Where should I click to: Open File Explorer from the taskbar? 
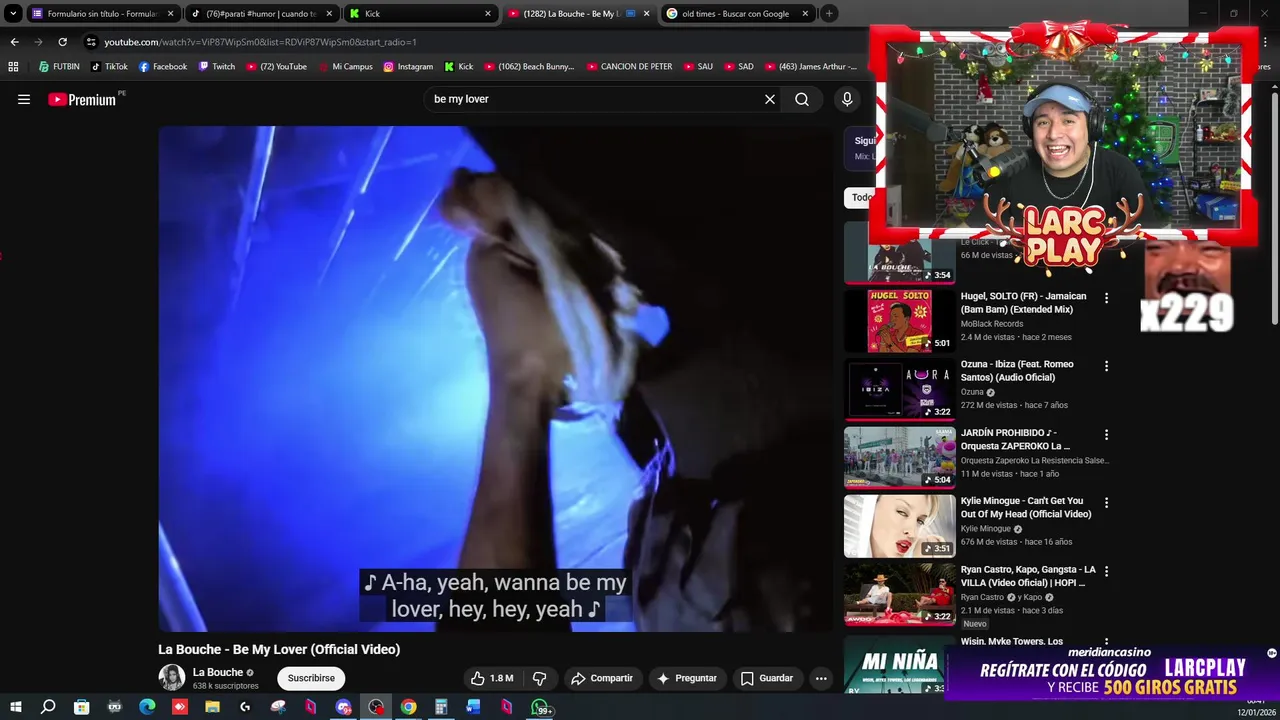click(212, 707)
